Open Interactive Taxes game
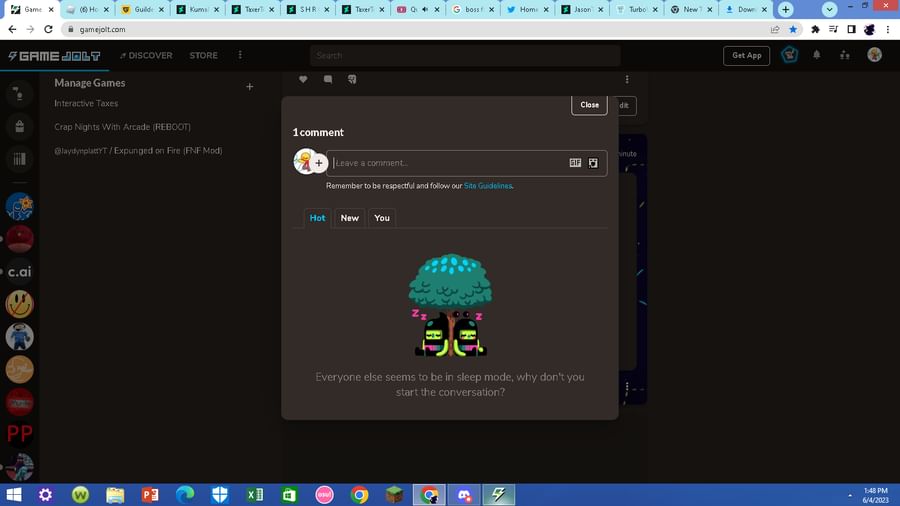Image resolution: width=900 pixels, height=506 pixels. click(x=86, y=103)
